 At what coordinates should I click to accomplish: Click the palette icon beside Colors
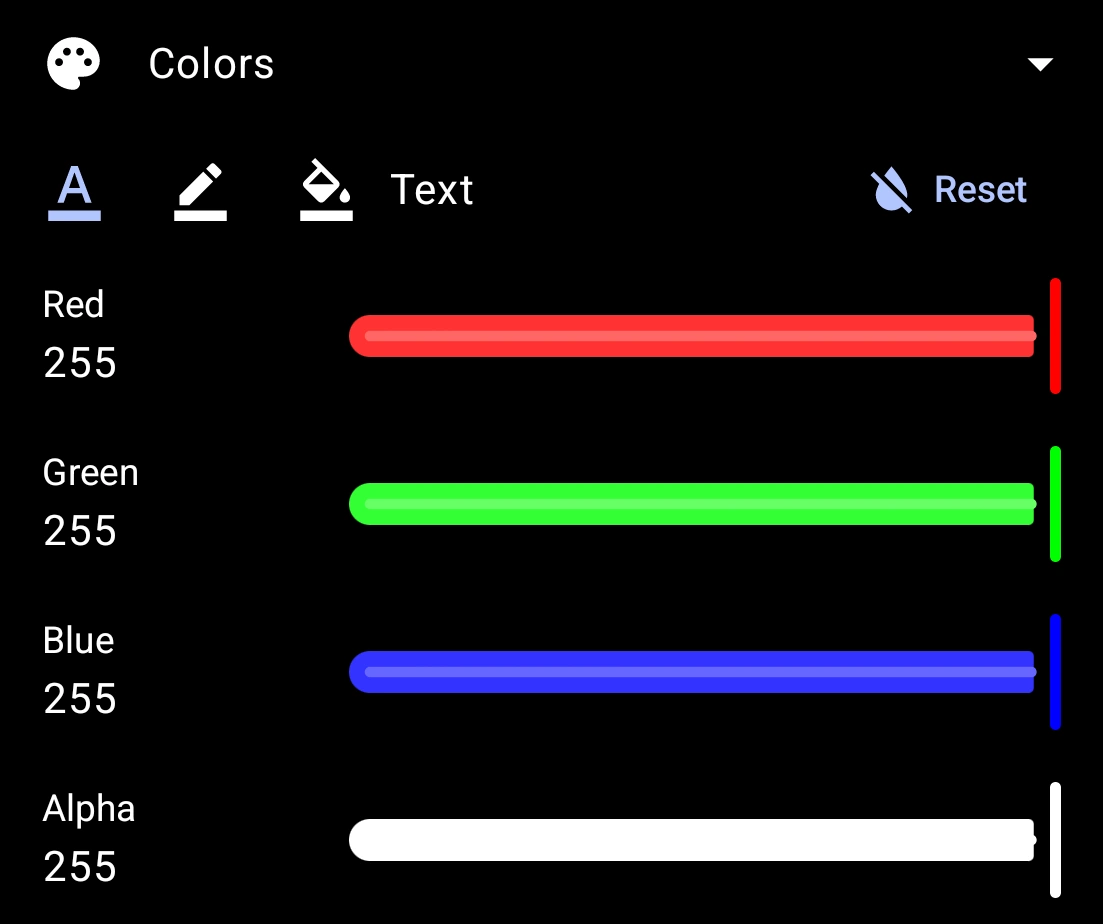[74, 62]
